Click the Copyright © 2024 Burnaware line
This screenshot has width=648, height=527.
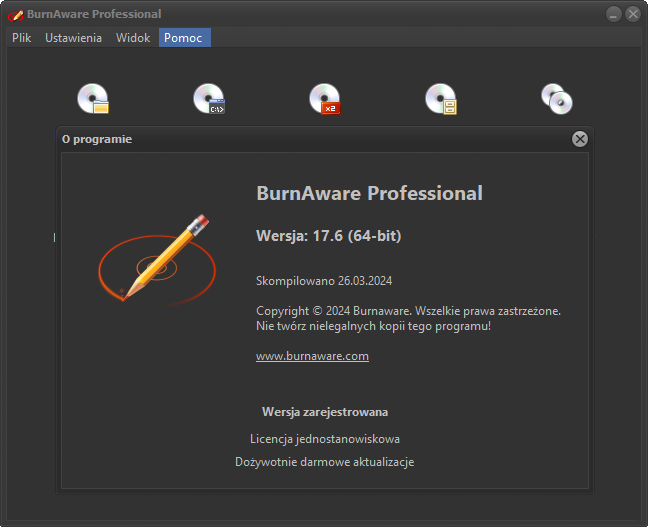click(408, 311)
